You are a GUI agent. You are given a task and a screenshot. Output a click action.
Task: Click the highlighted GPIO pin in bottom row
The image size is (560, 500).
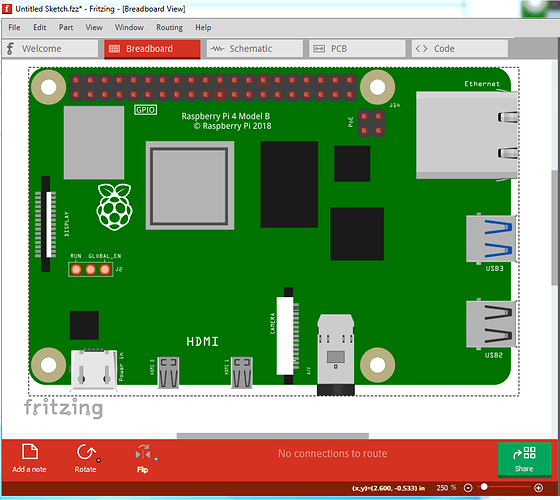coord(220,95)
